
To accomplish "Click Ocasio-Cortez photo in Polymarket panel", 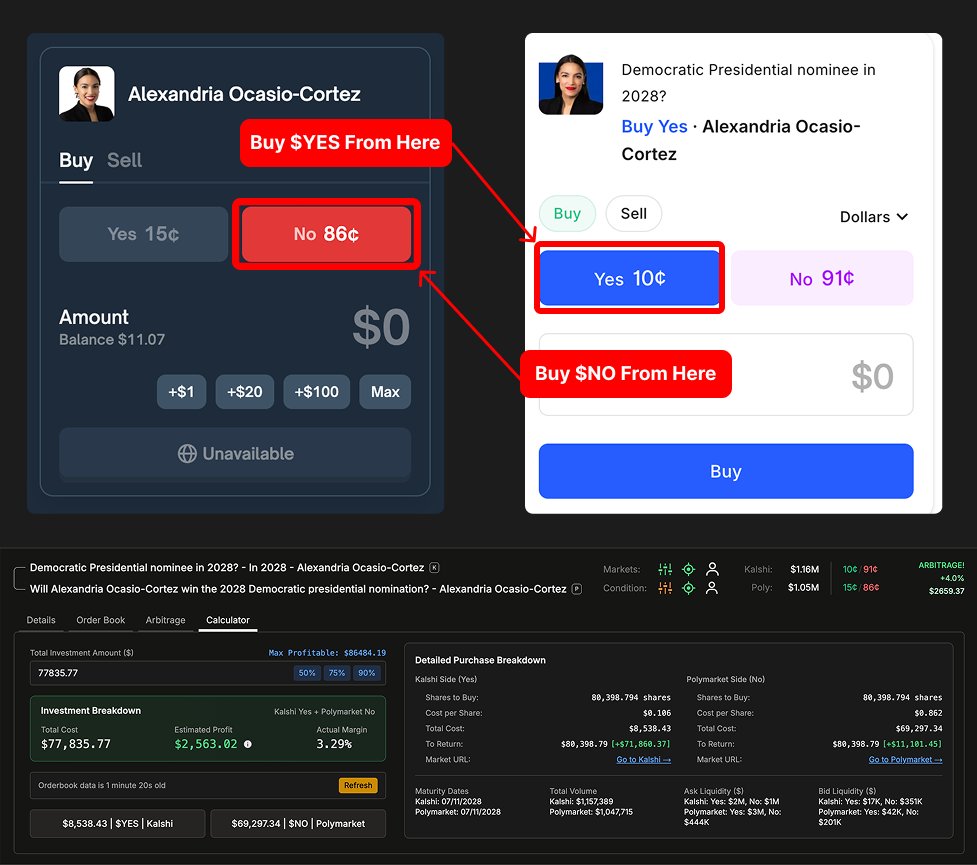I will (87, 93).
